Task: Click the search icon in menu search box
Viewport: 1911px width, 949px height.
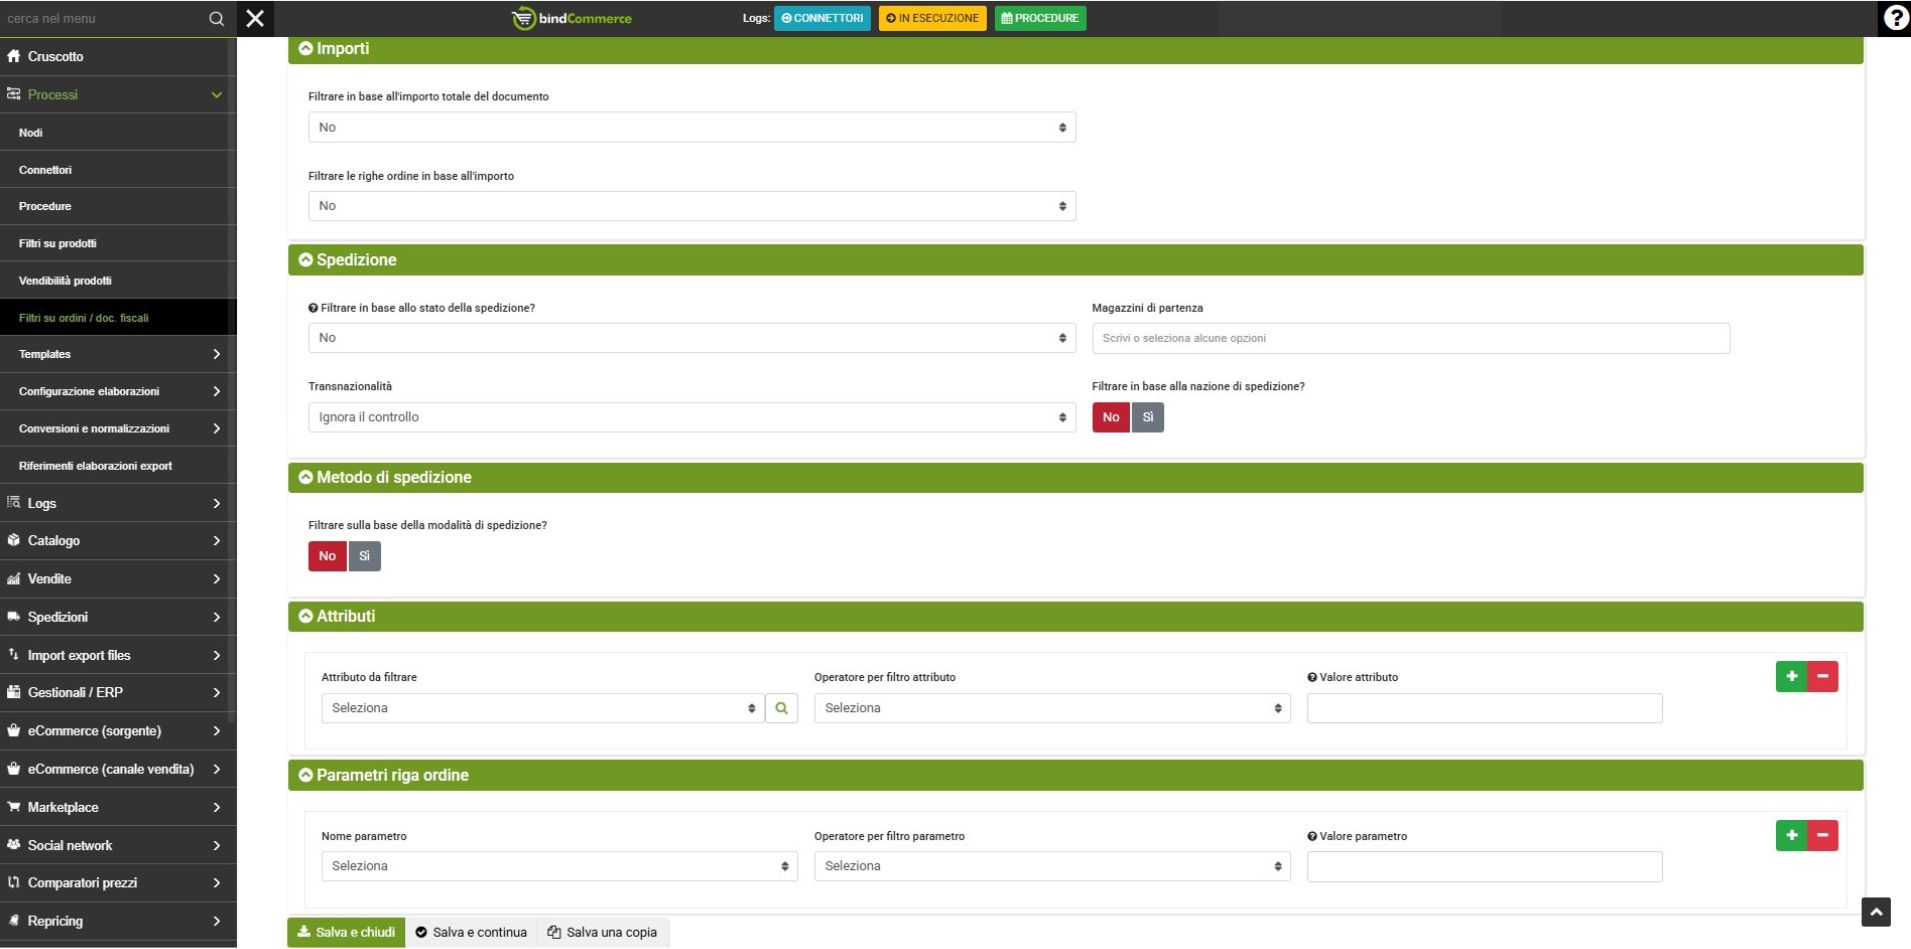Action: click(x=216, y=18)
